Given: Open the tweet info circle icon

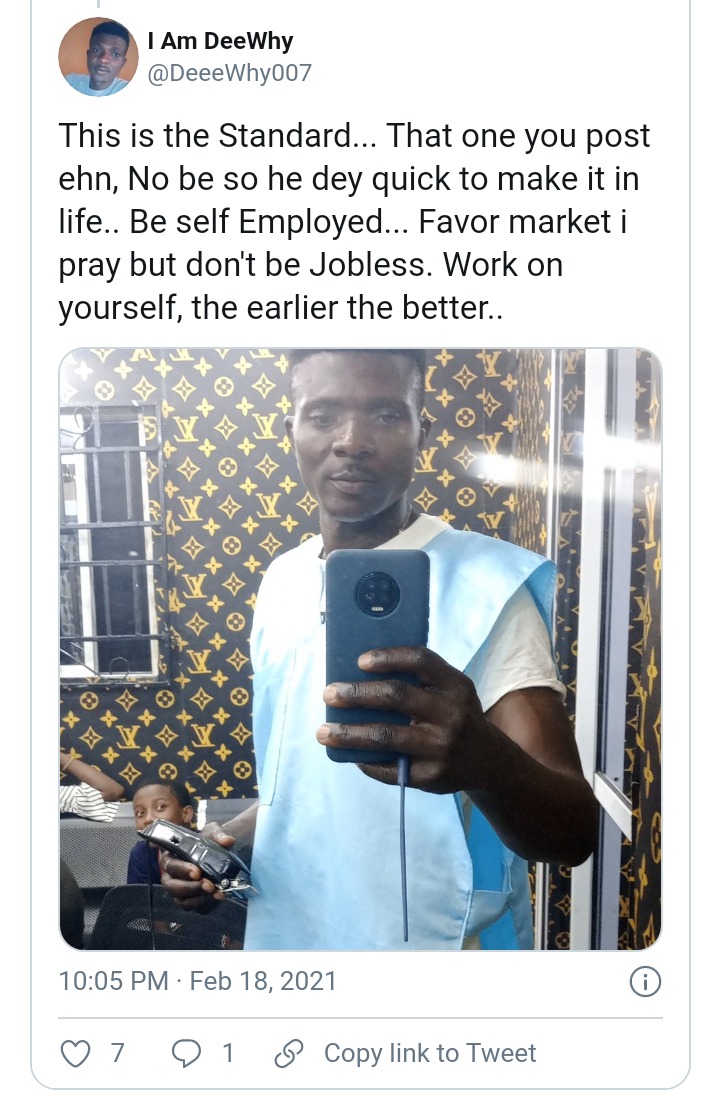Looking at the screenshot, I should click(x=645, y=981).
